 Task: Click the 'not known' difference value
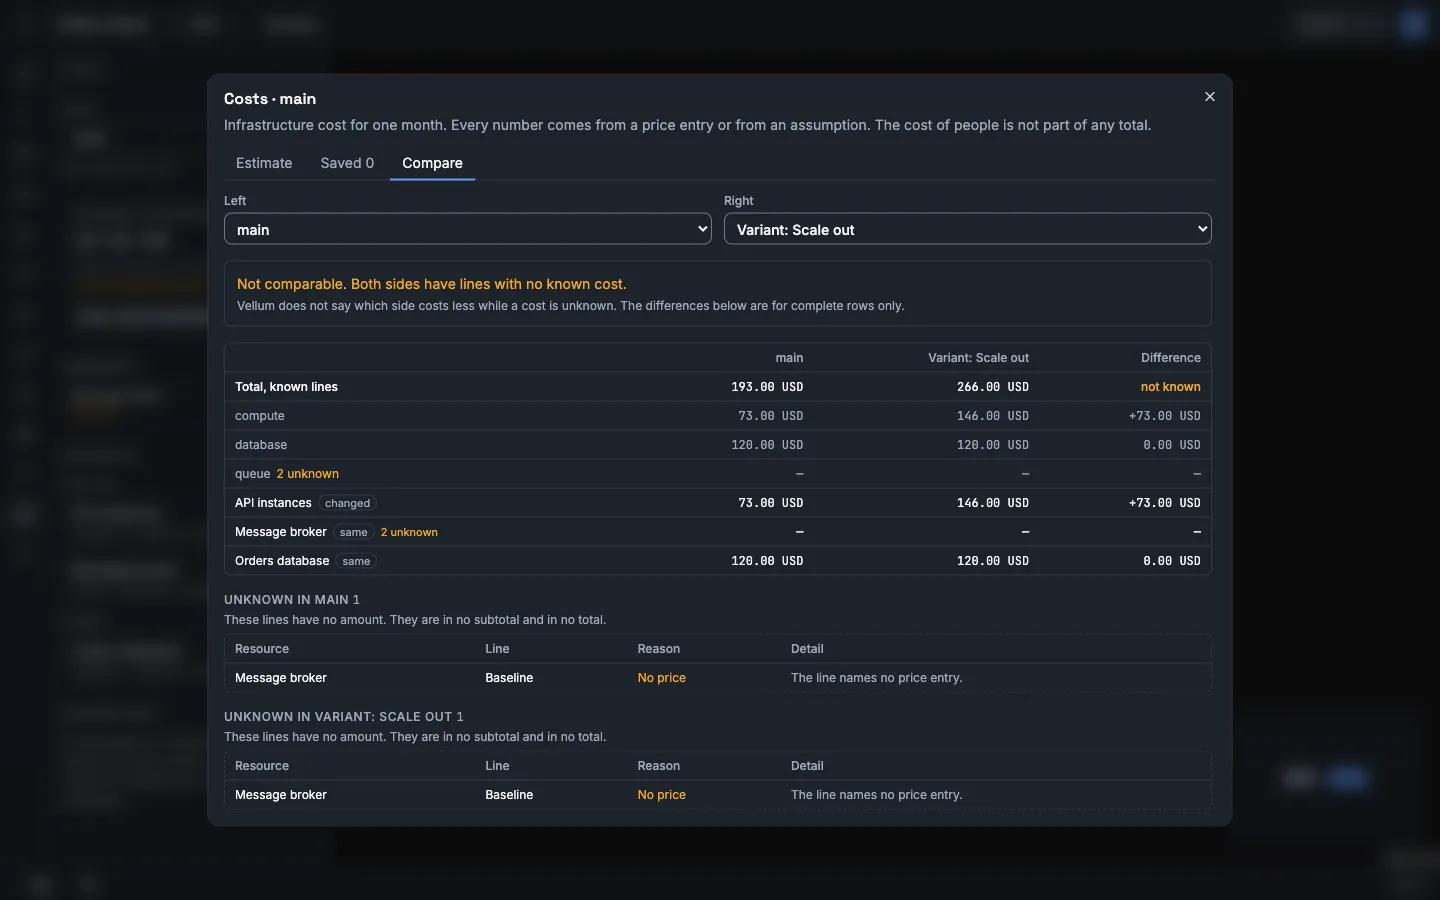pos(1170,387)
